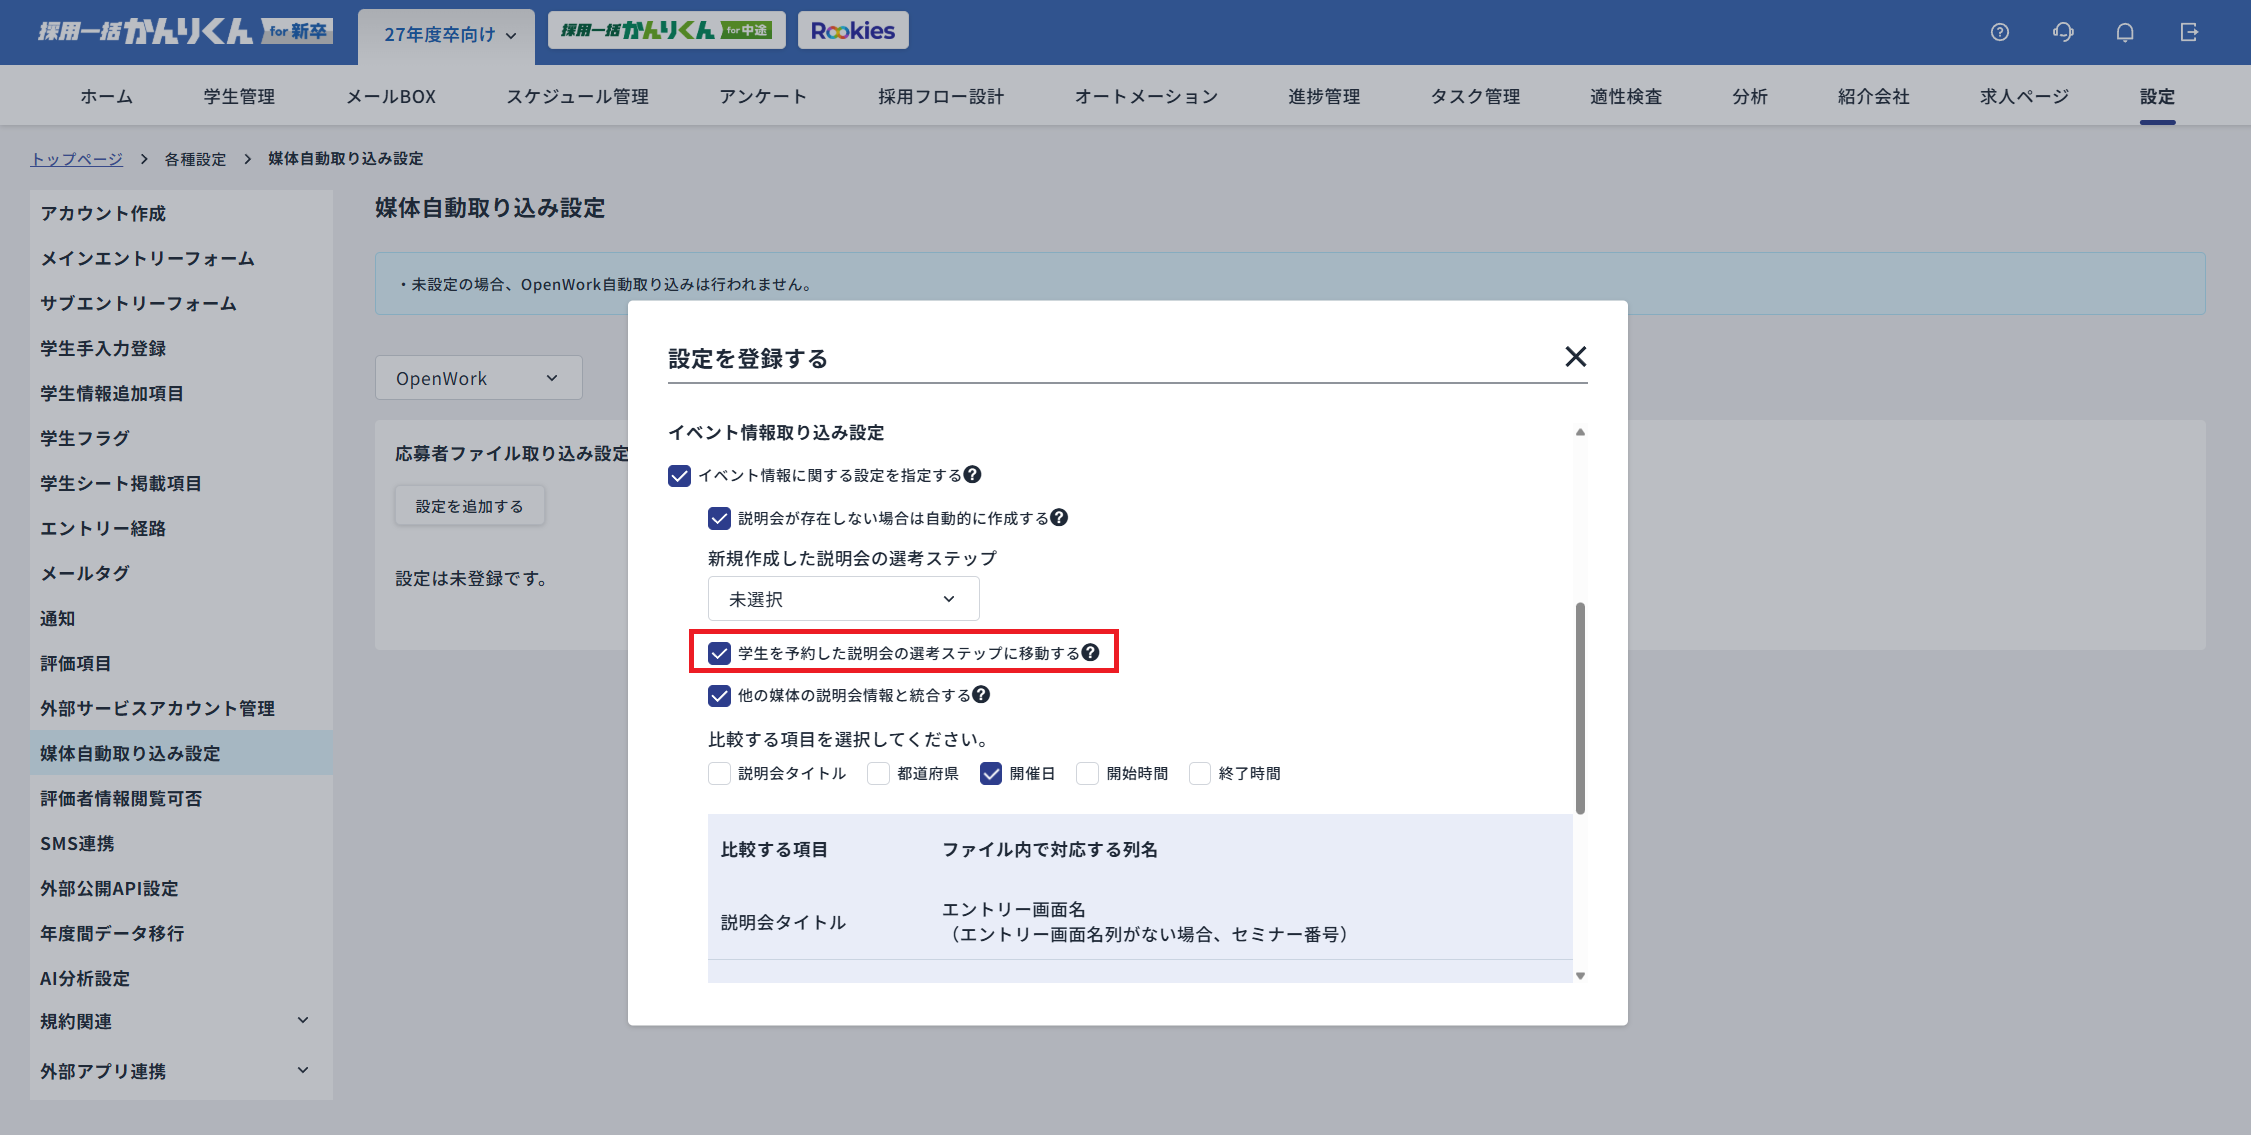Uncheck 説明会が存在しない場合は自動的に作成する
Screen dimensions: 2251x1135
point(719,518)
